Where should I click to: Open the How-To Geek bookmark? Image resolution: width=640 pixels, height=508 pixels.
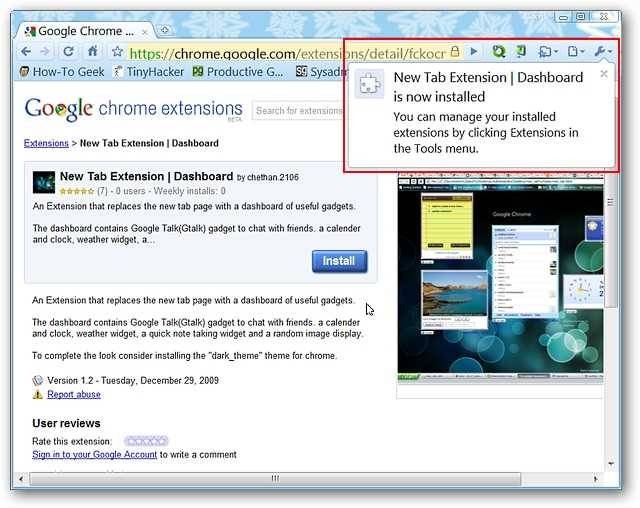click(x=62, y=72)
